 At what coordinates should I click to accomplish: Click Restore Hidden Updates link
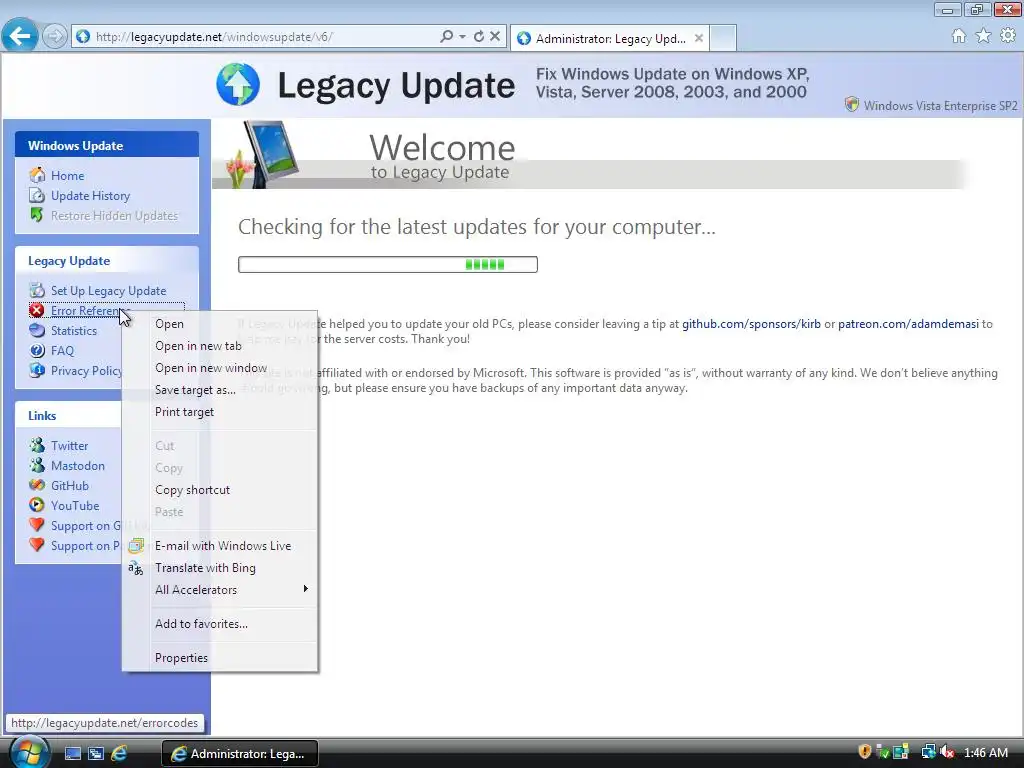tap(114, 216)
